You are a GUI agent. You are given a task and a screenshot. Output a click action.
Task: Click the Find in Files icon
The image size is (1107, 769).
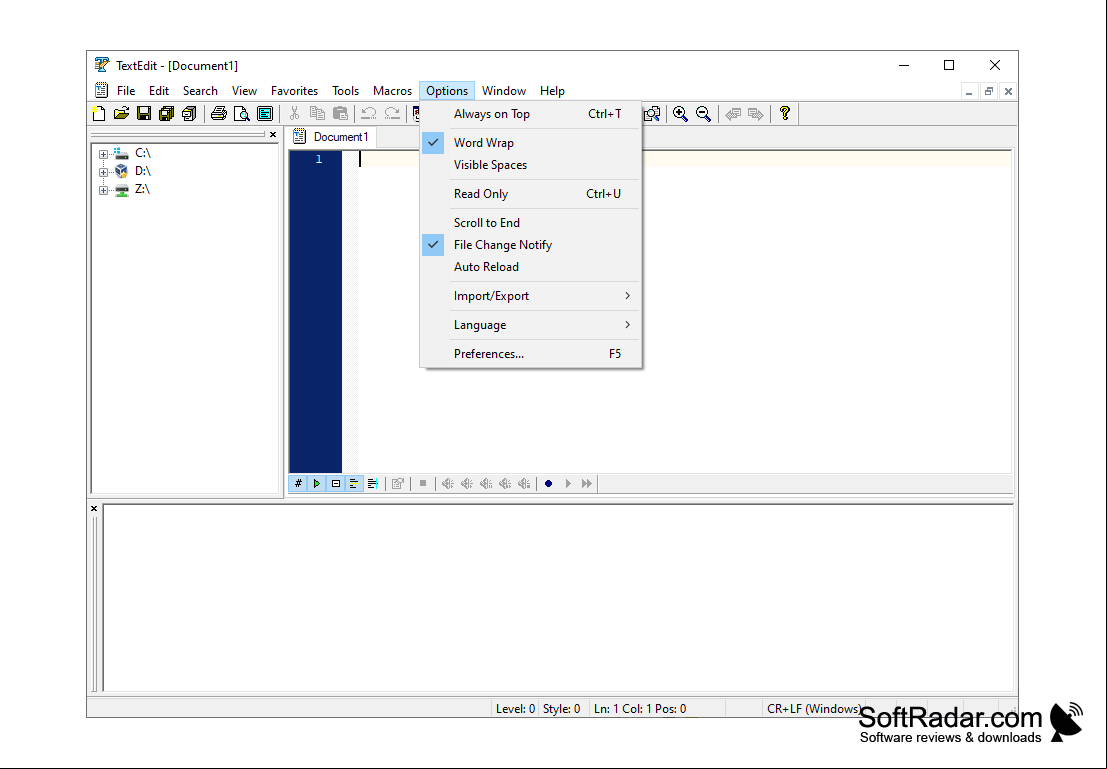(x=652, y=114)
